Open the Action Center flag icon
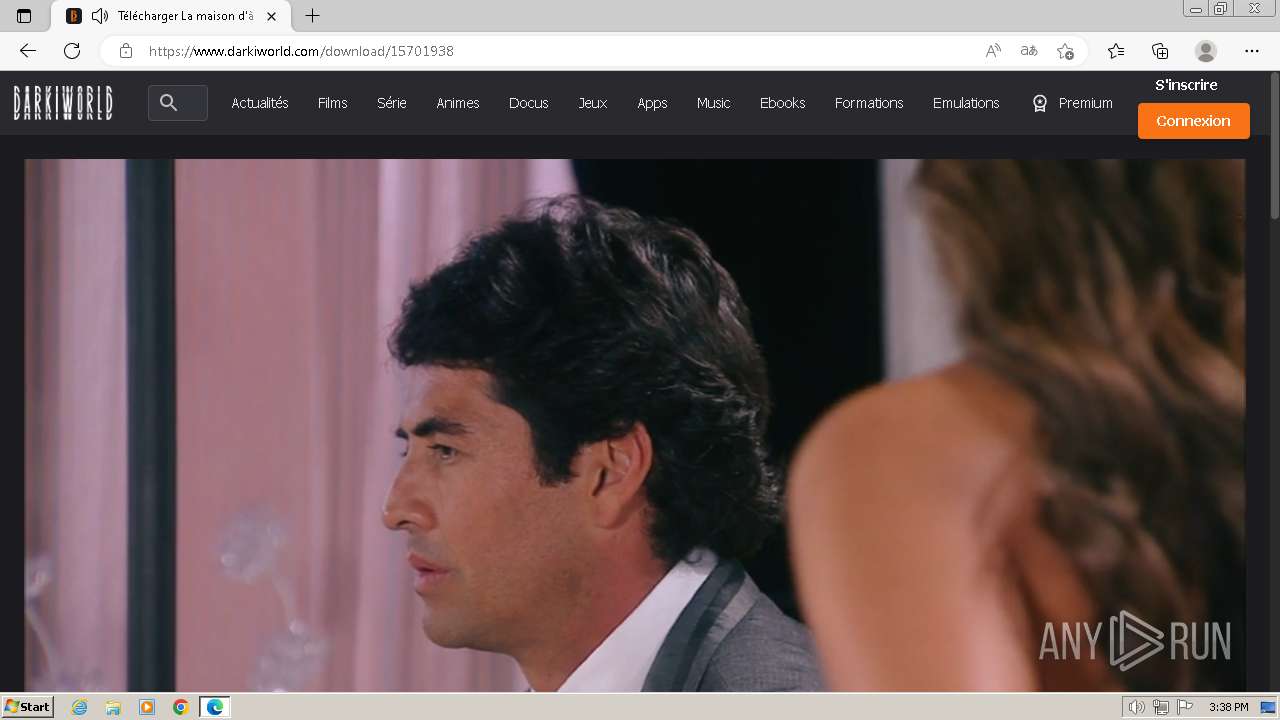 pyautogui.click(x=1185, y=707)
